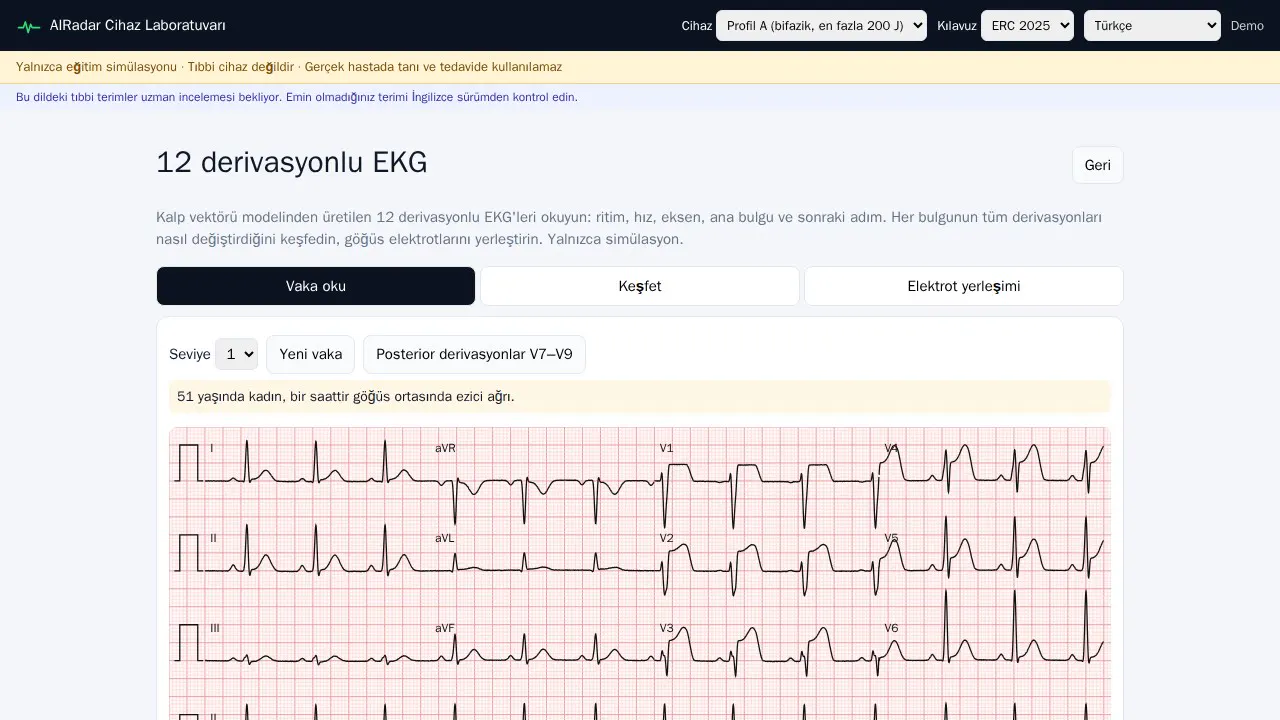Toggle Posterior derivasyonlar V7–V9 button
Screen dimensions: 1280x720
coord(474,354)
